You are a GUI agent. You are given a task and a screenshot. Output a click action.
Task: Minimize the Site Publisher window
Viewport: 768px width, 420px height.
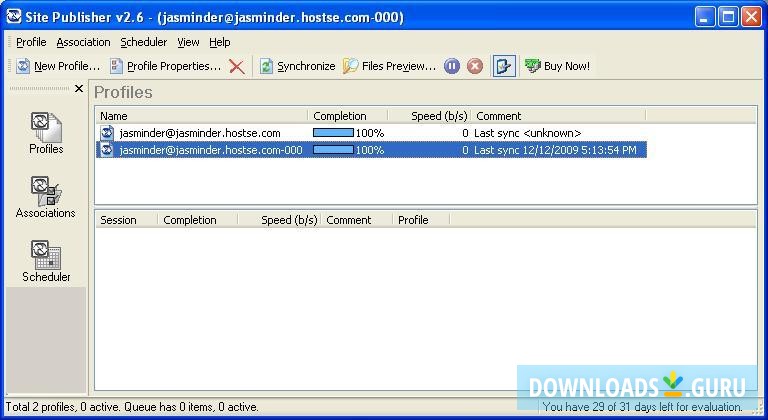[704, 18]
